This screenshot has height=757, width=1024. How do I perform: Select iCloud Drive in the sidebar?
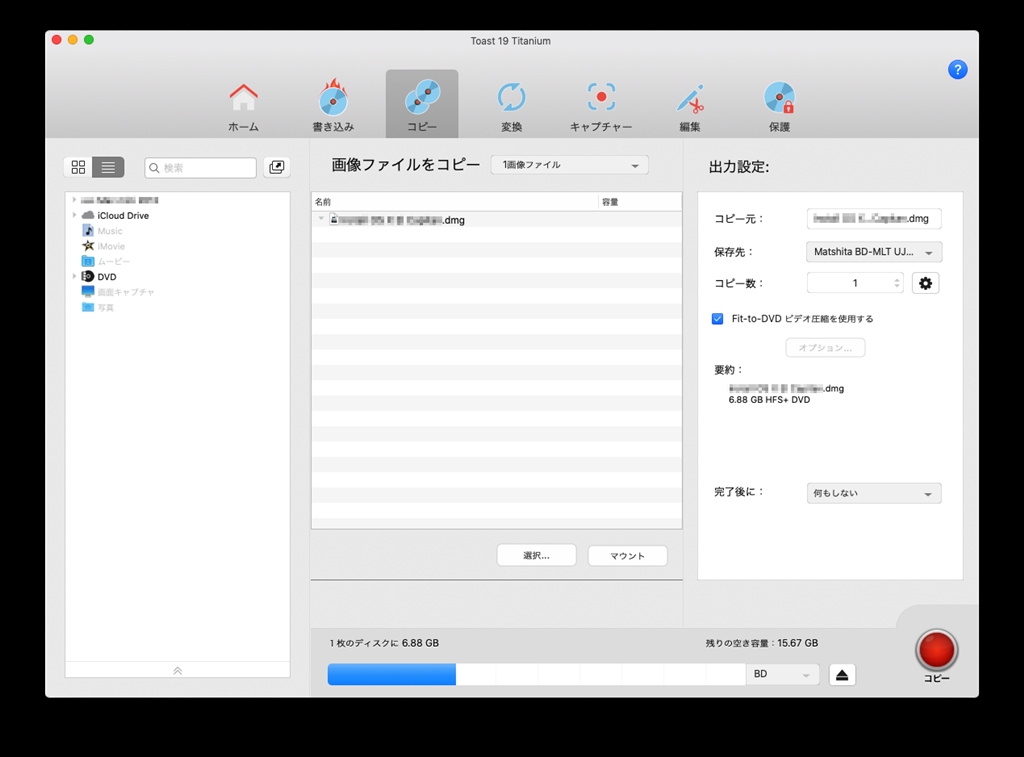[123, 216]
